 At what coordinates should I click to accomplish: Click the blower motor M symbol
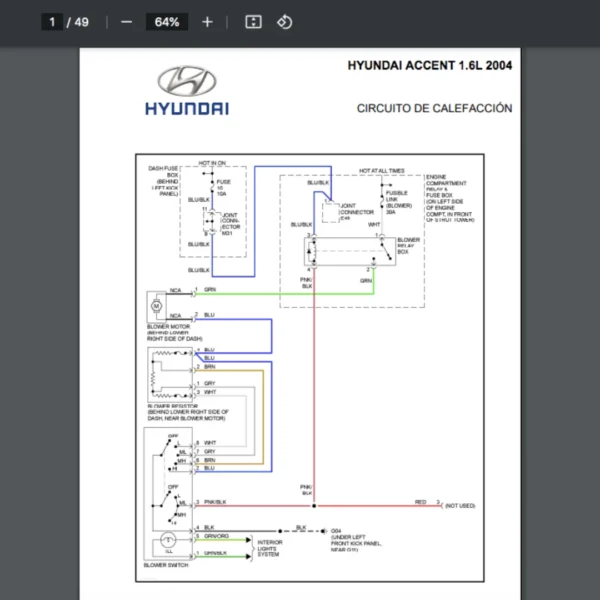click(x=155, y=302)
